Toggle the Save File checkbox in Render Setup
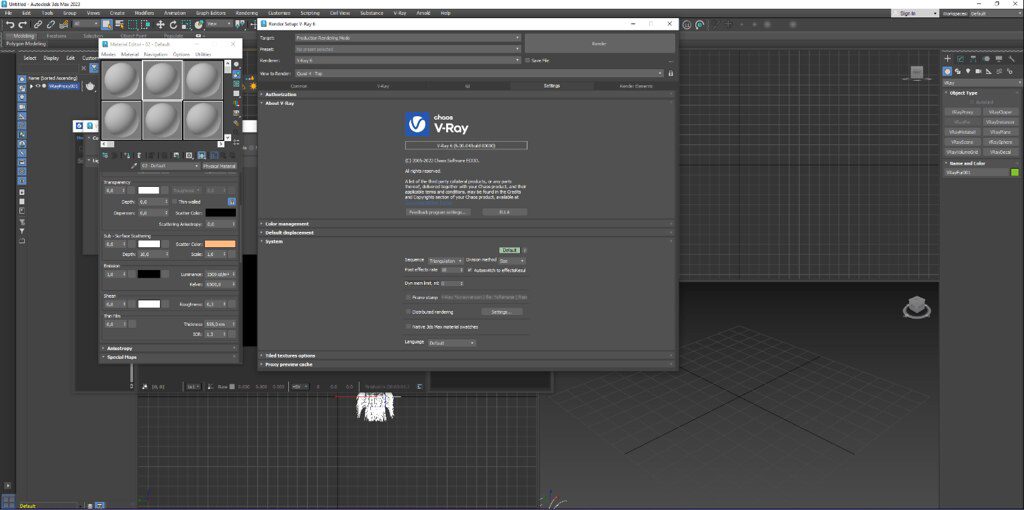 (x=528, y=59)
